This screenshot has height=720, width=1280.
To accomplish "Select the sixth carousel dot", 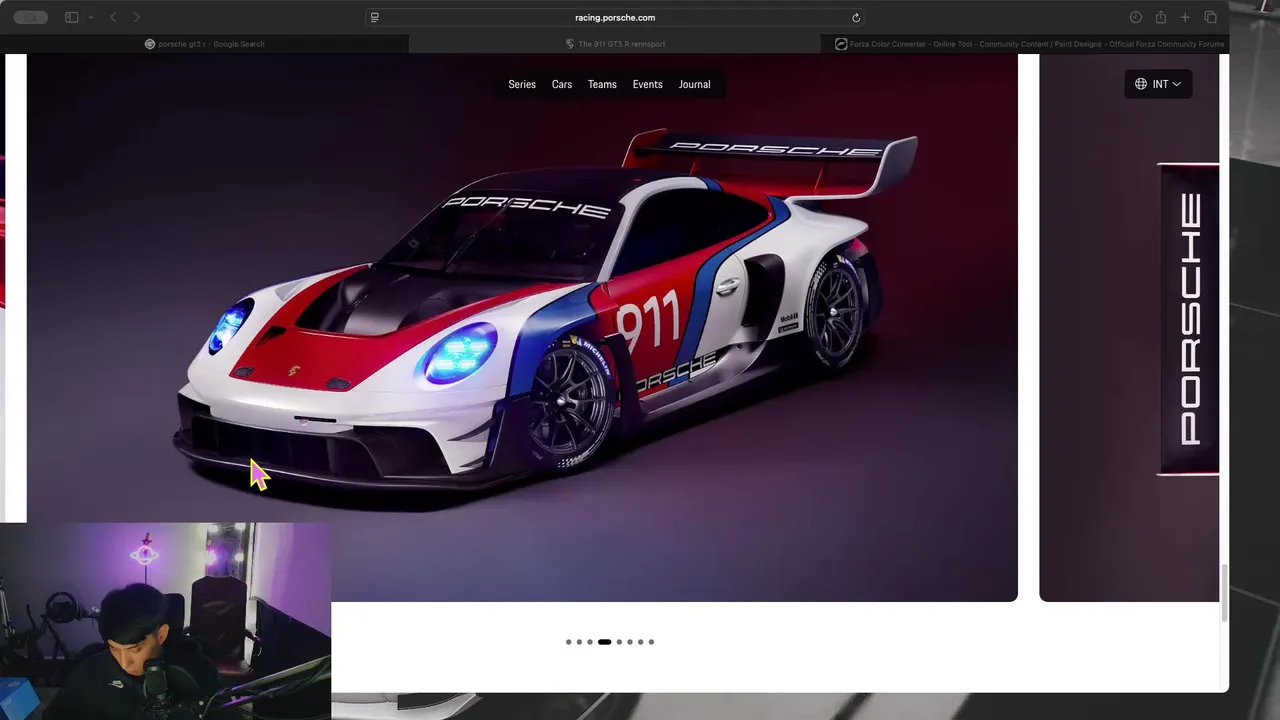I will [630, 642].
